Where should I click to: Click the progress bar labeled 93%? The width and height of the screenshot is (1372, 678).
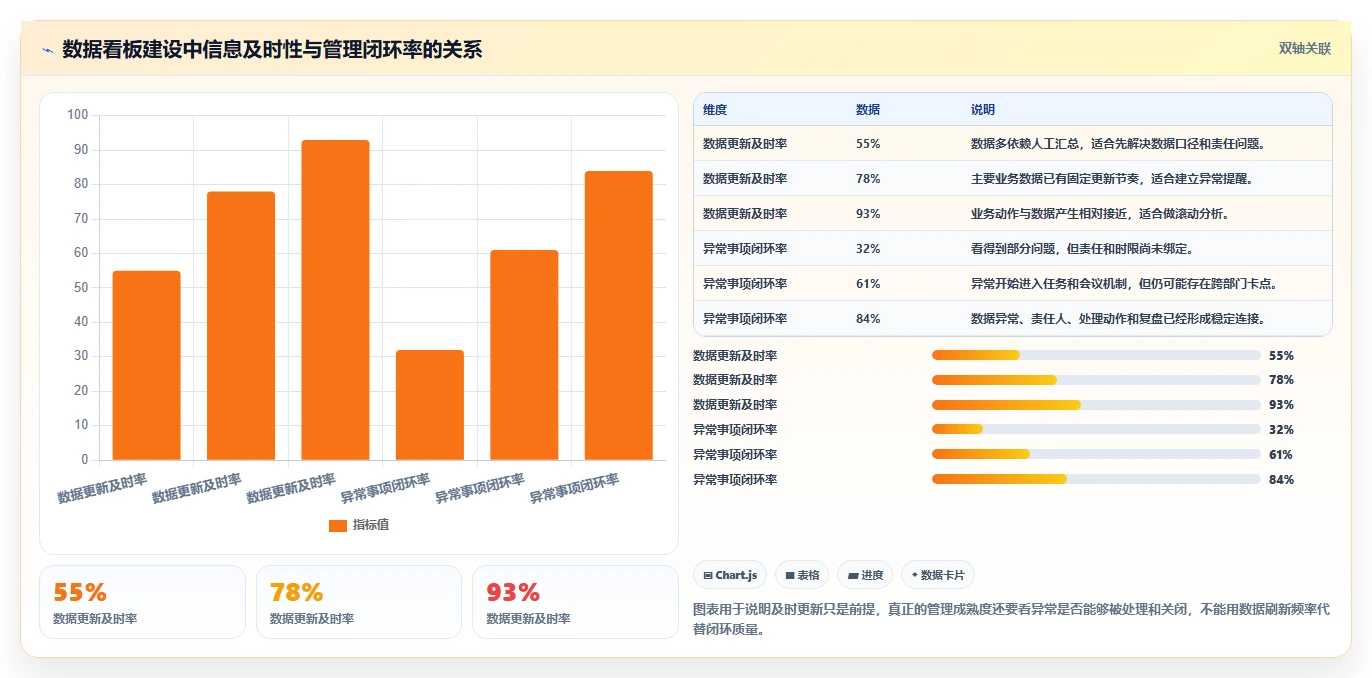click(x=1096, y=405)
